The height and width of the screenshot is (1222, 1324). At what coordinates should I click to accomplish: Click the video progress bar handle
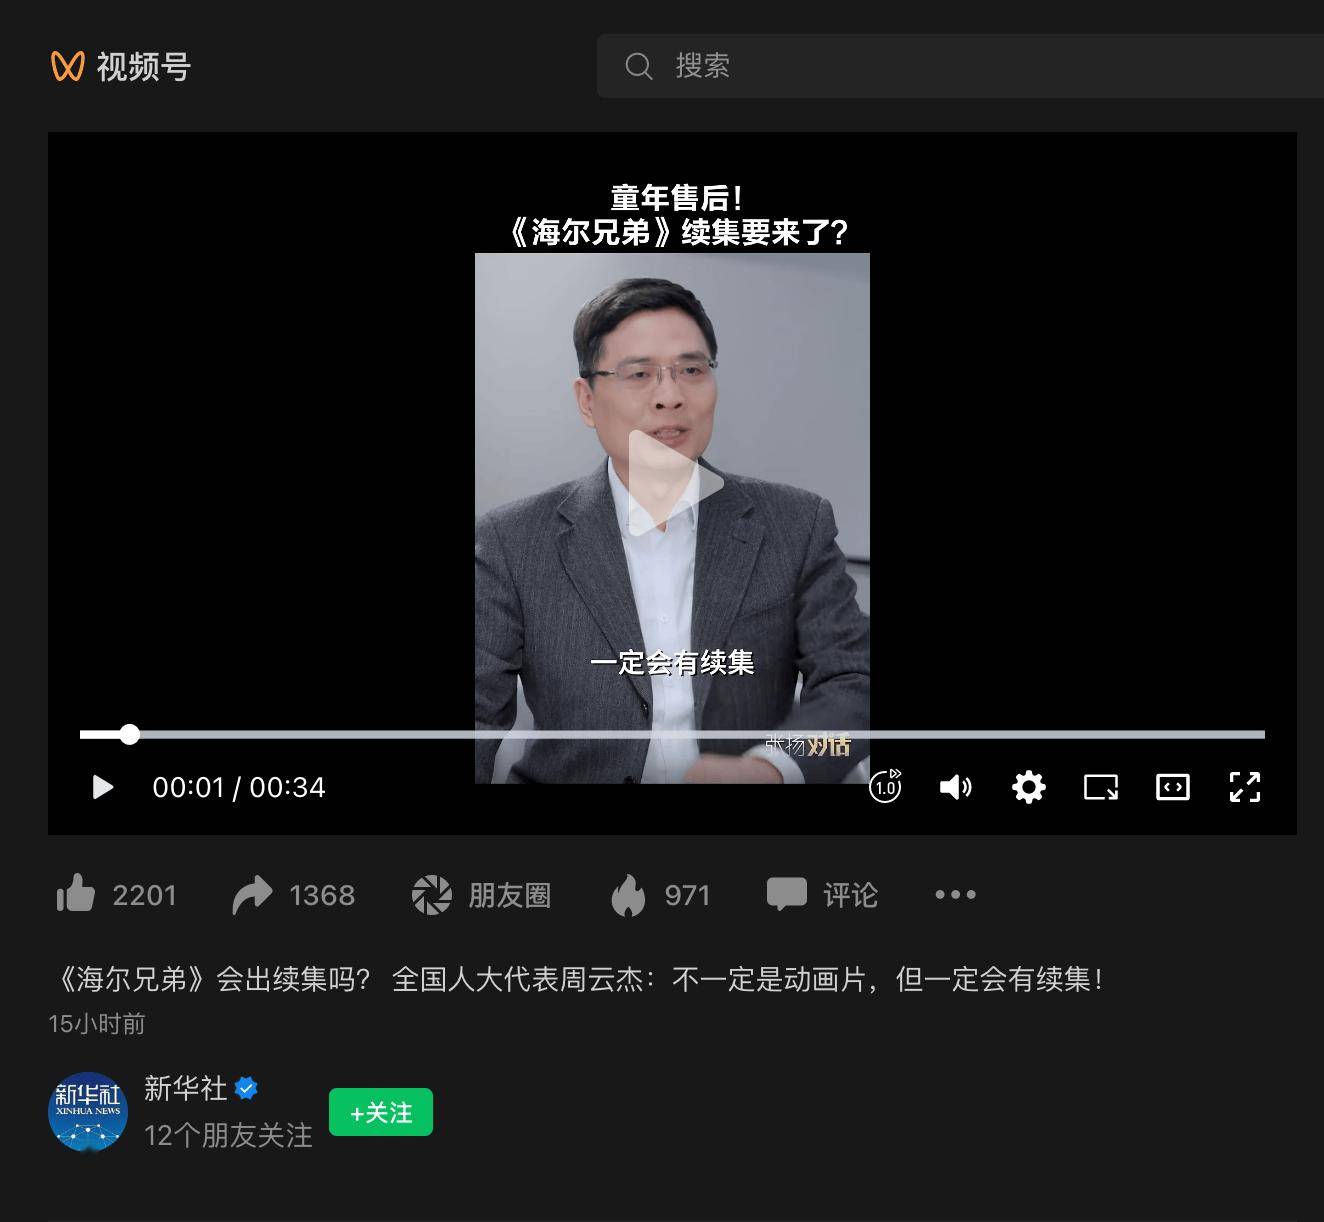(129, 735)
